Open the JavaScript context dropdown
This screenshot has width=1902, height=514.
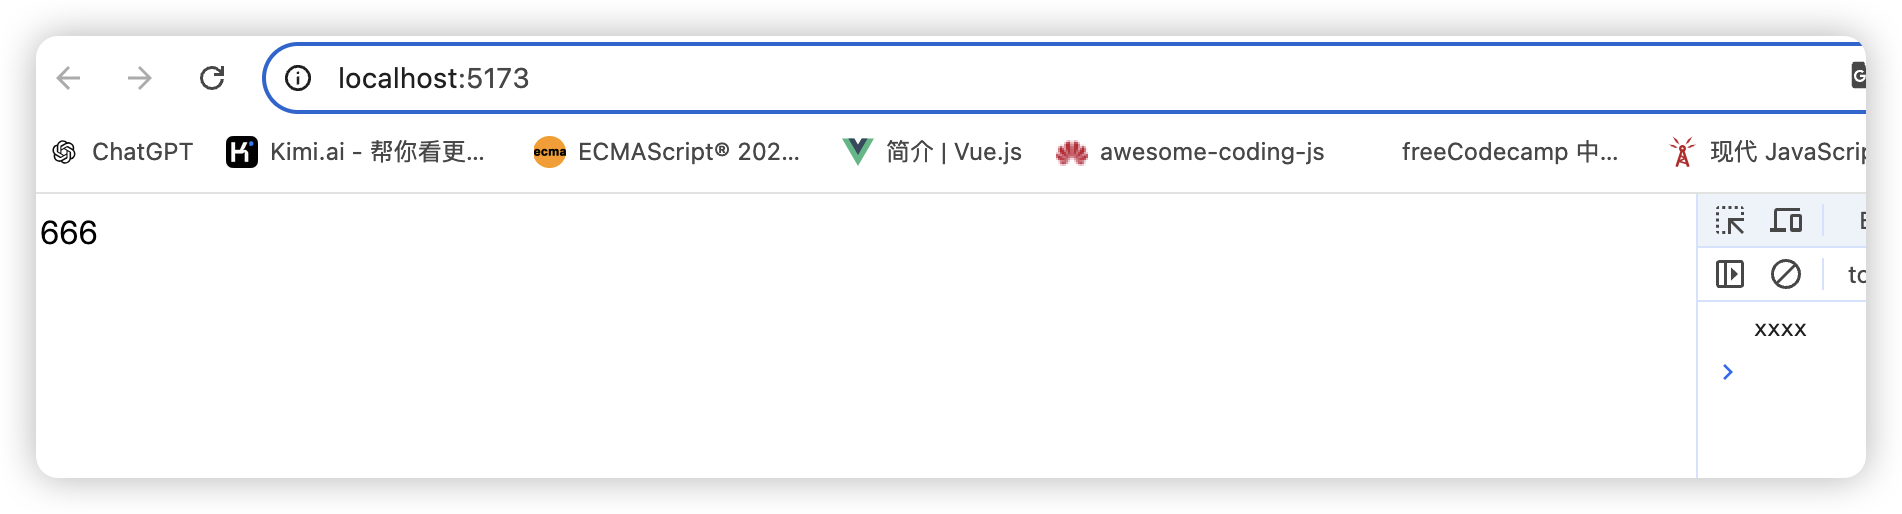[x=1856, y=274]
